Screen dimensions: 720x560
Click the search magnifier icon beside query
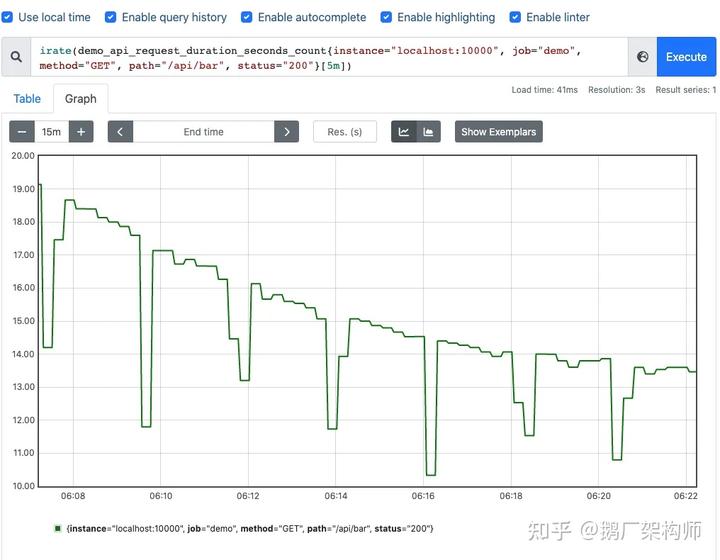(x=16, y=57)
